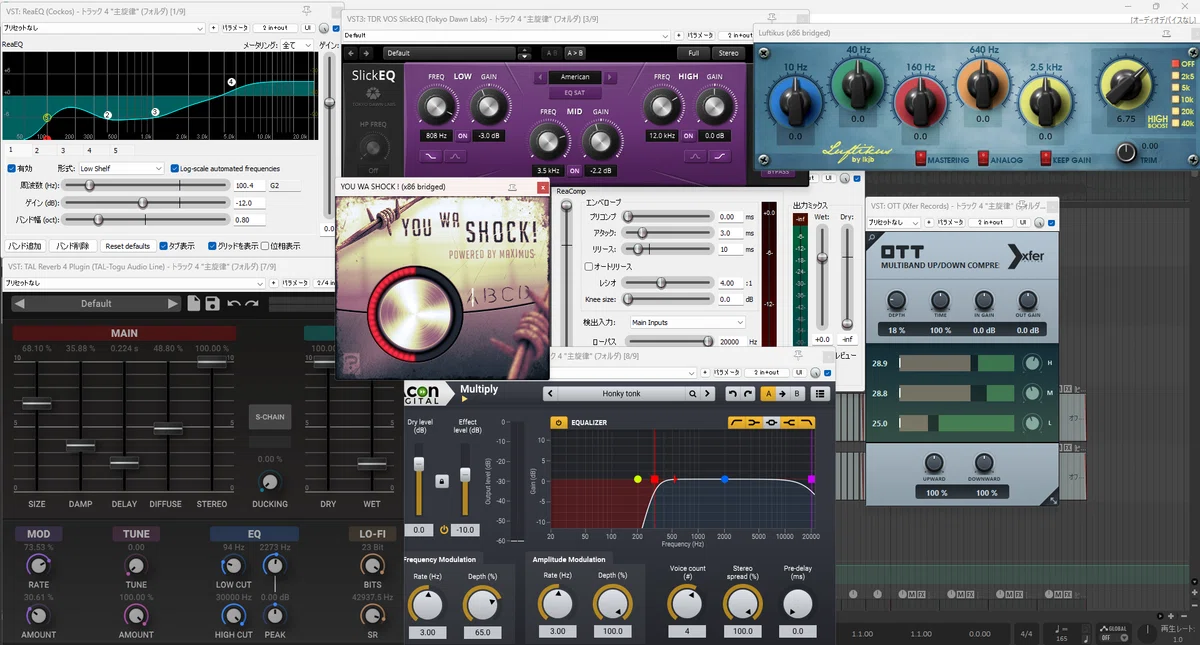The height and width of the screenshot is (645, 1200).
Task: Open the メータリング 全て dropdown in ReaEQ
Action: [x=298, y=45]
